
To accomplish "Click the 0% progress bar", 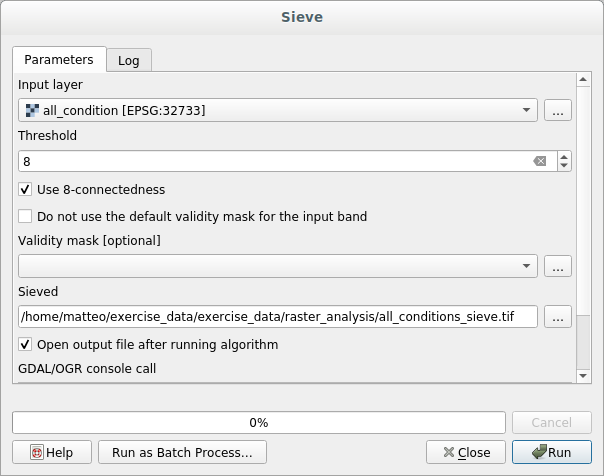I will click(258, 423).
